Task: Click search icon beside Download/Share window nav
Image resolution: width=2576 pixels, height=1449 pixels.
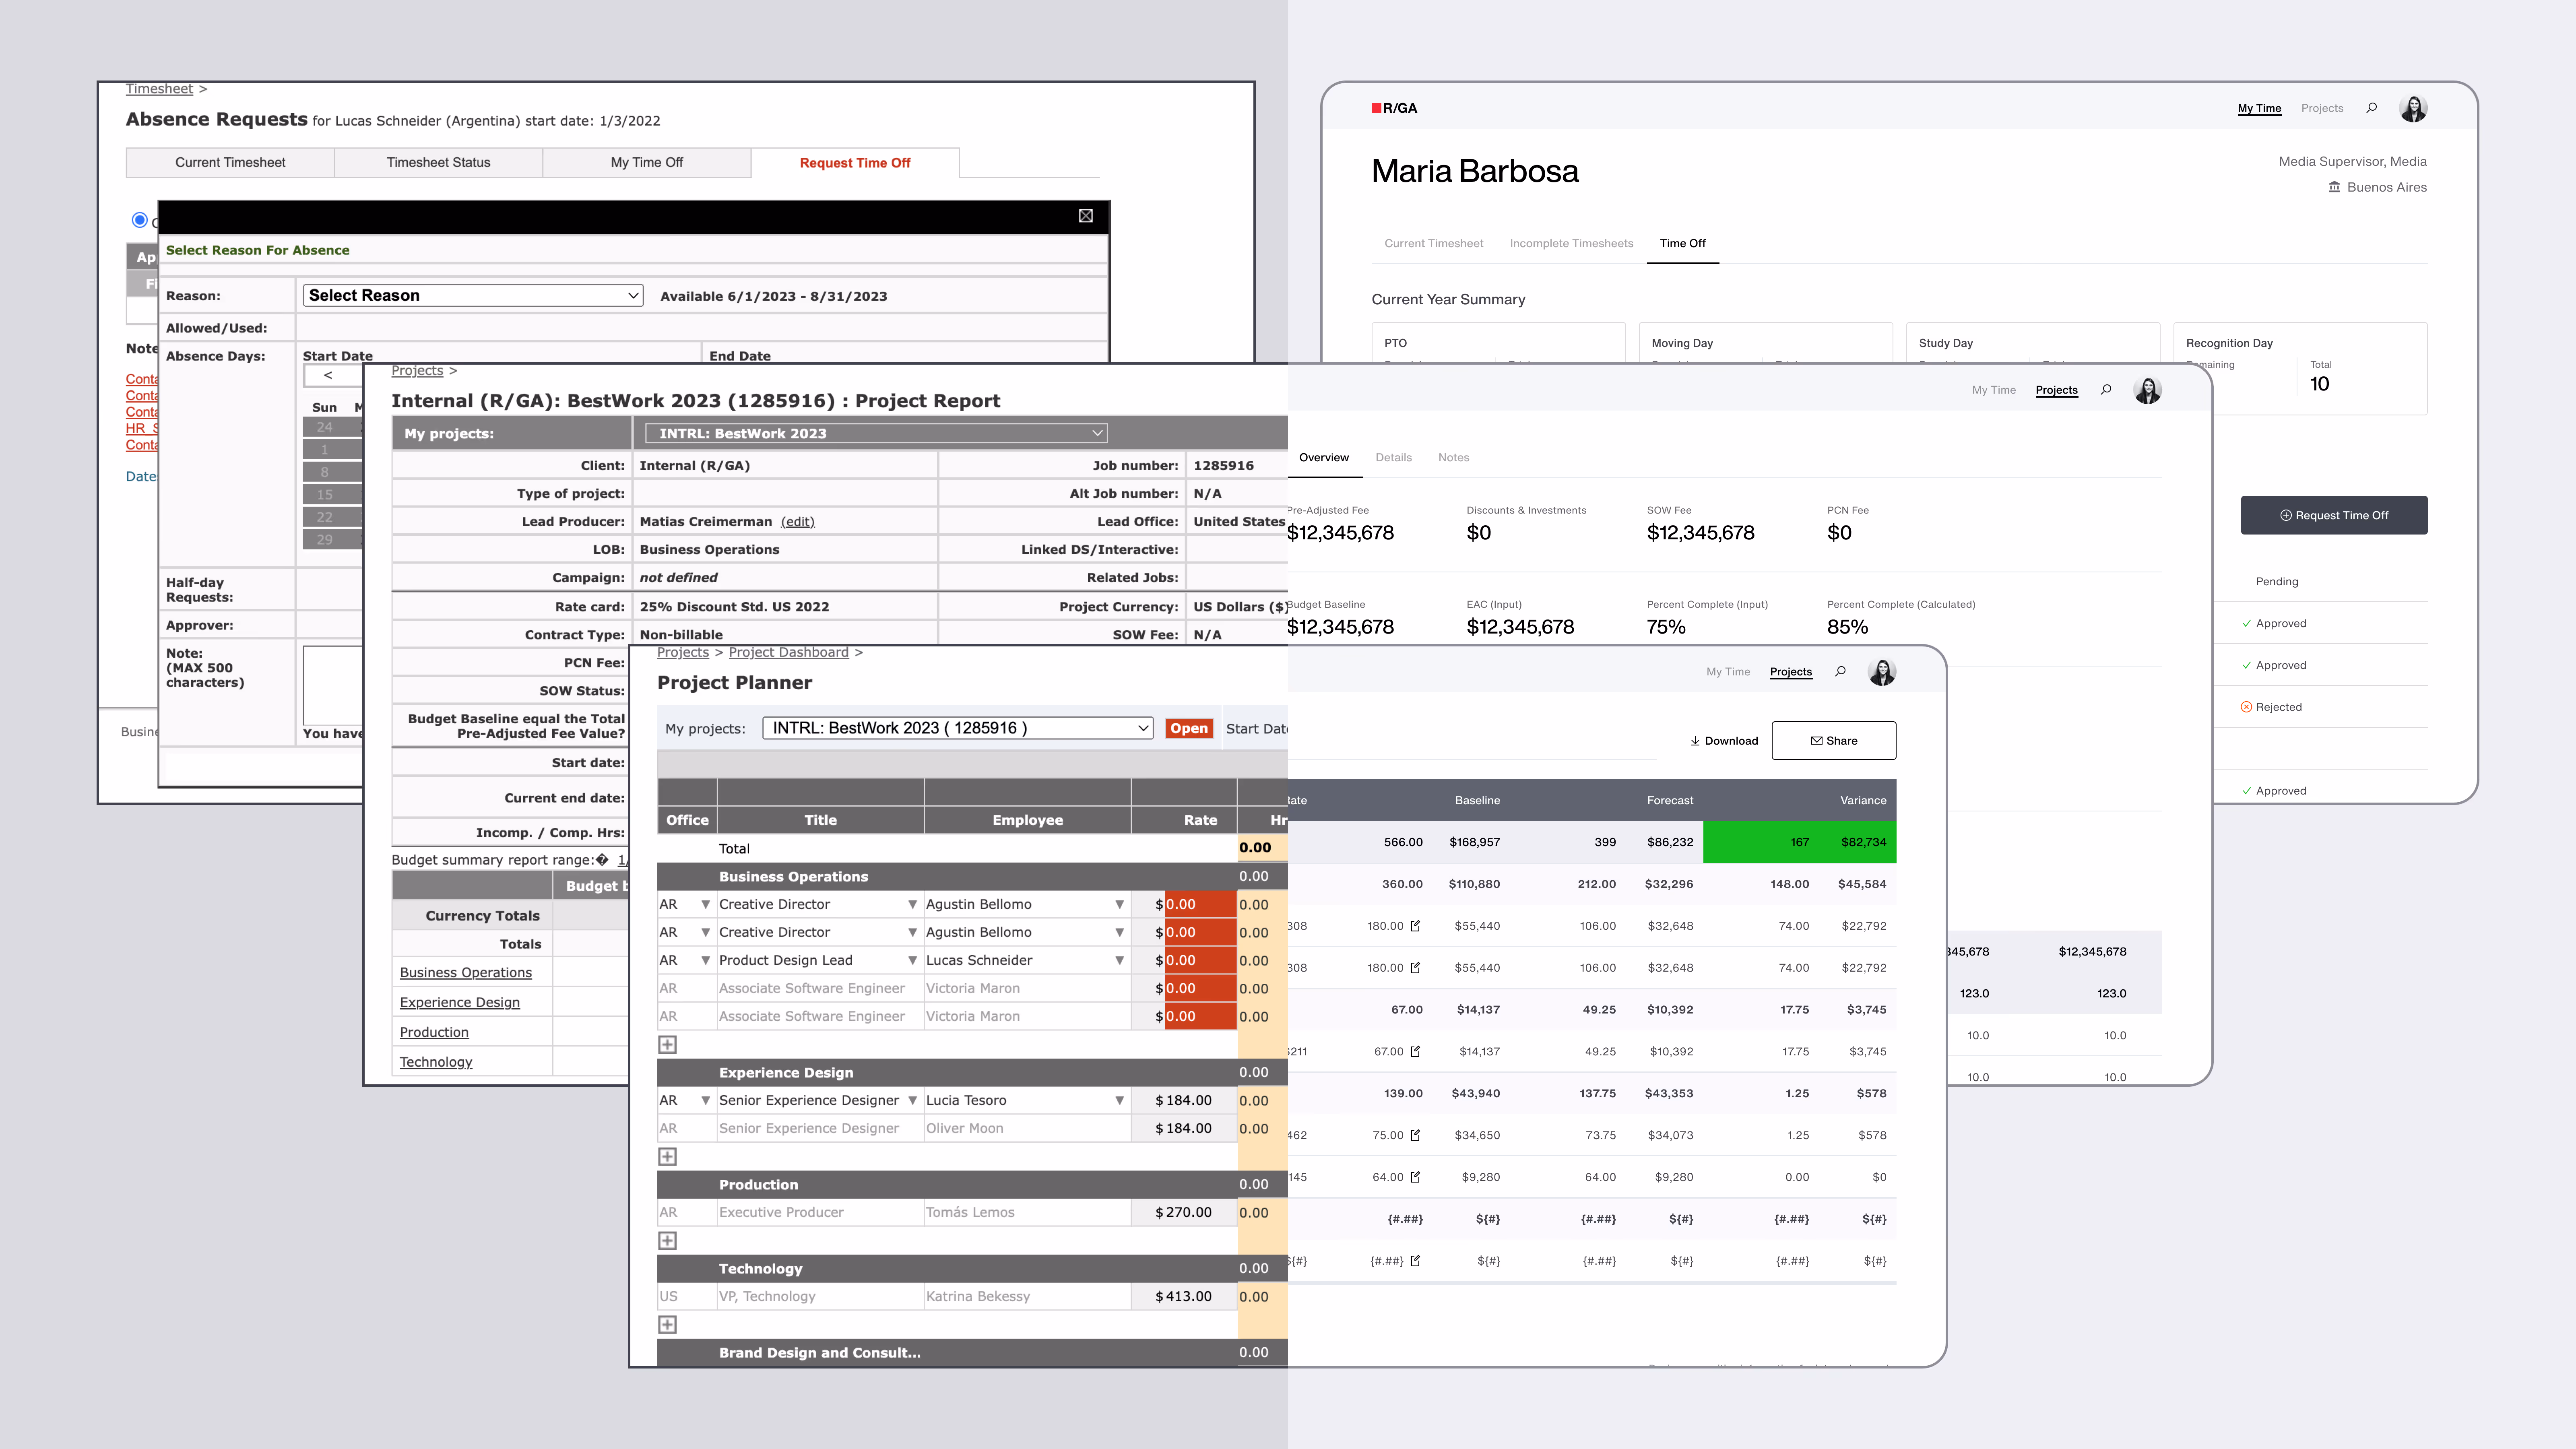Action: click(x=1840, y=672)
